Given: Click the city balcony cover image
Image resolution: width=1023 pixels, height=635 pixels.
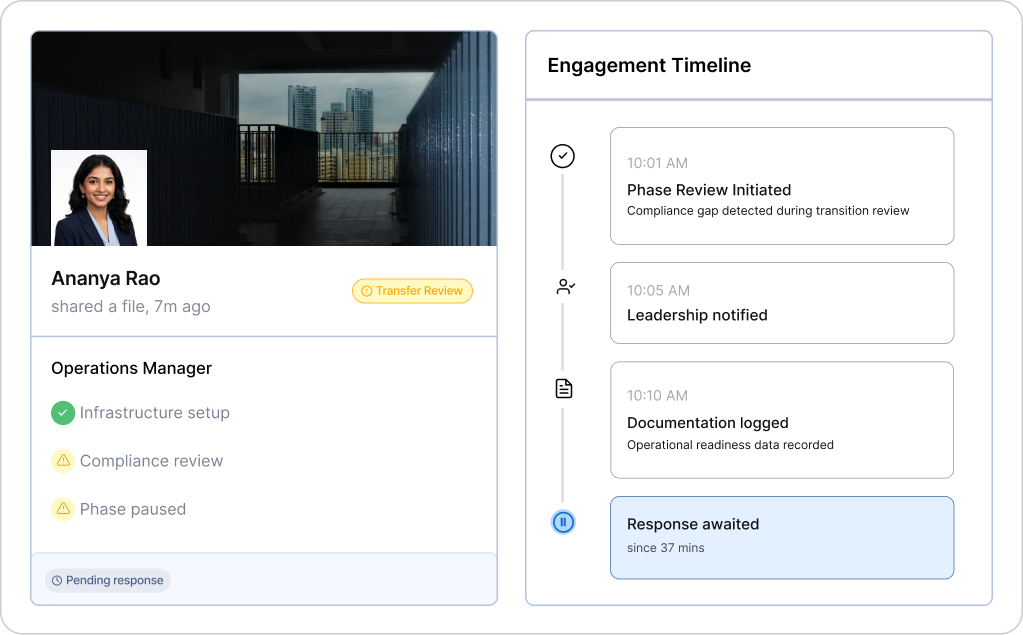Looking at the screenshot, I should click(320, 130).
